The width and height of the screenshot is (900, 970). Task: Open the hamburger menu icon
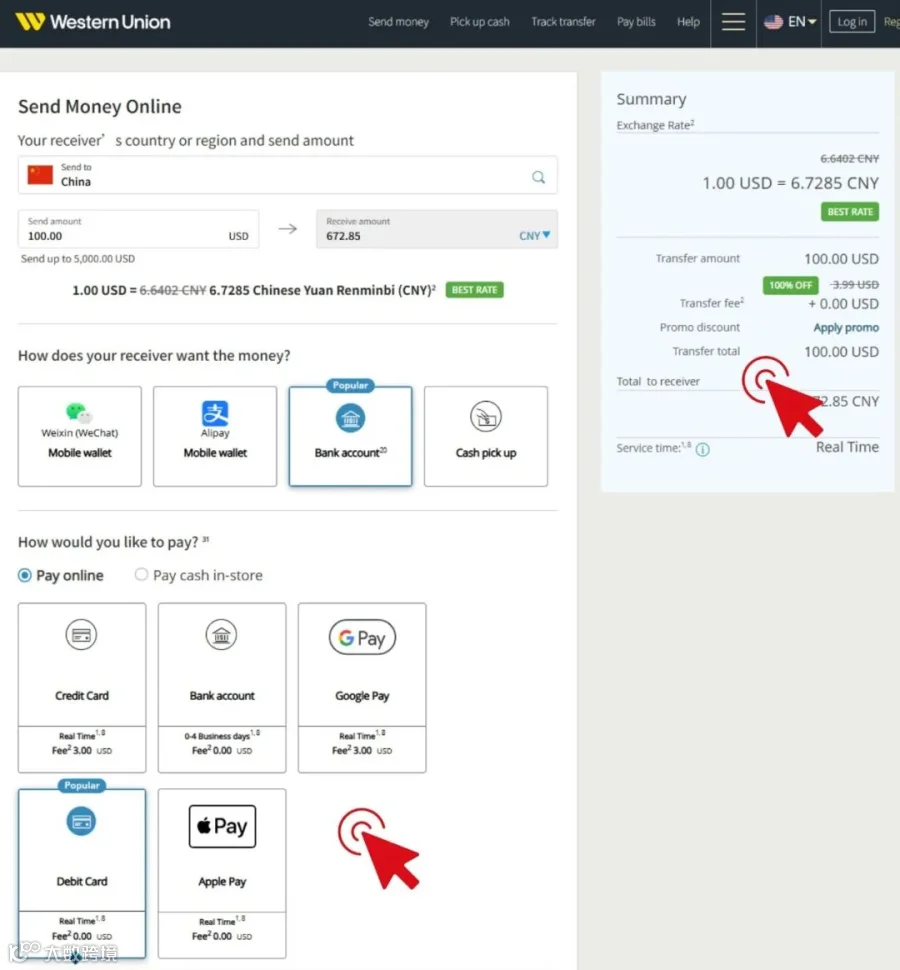tap(733, 22)
